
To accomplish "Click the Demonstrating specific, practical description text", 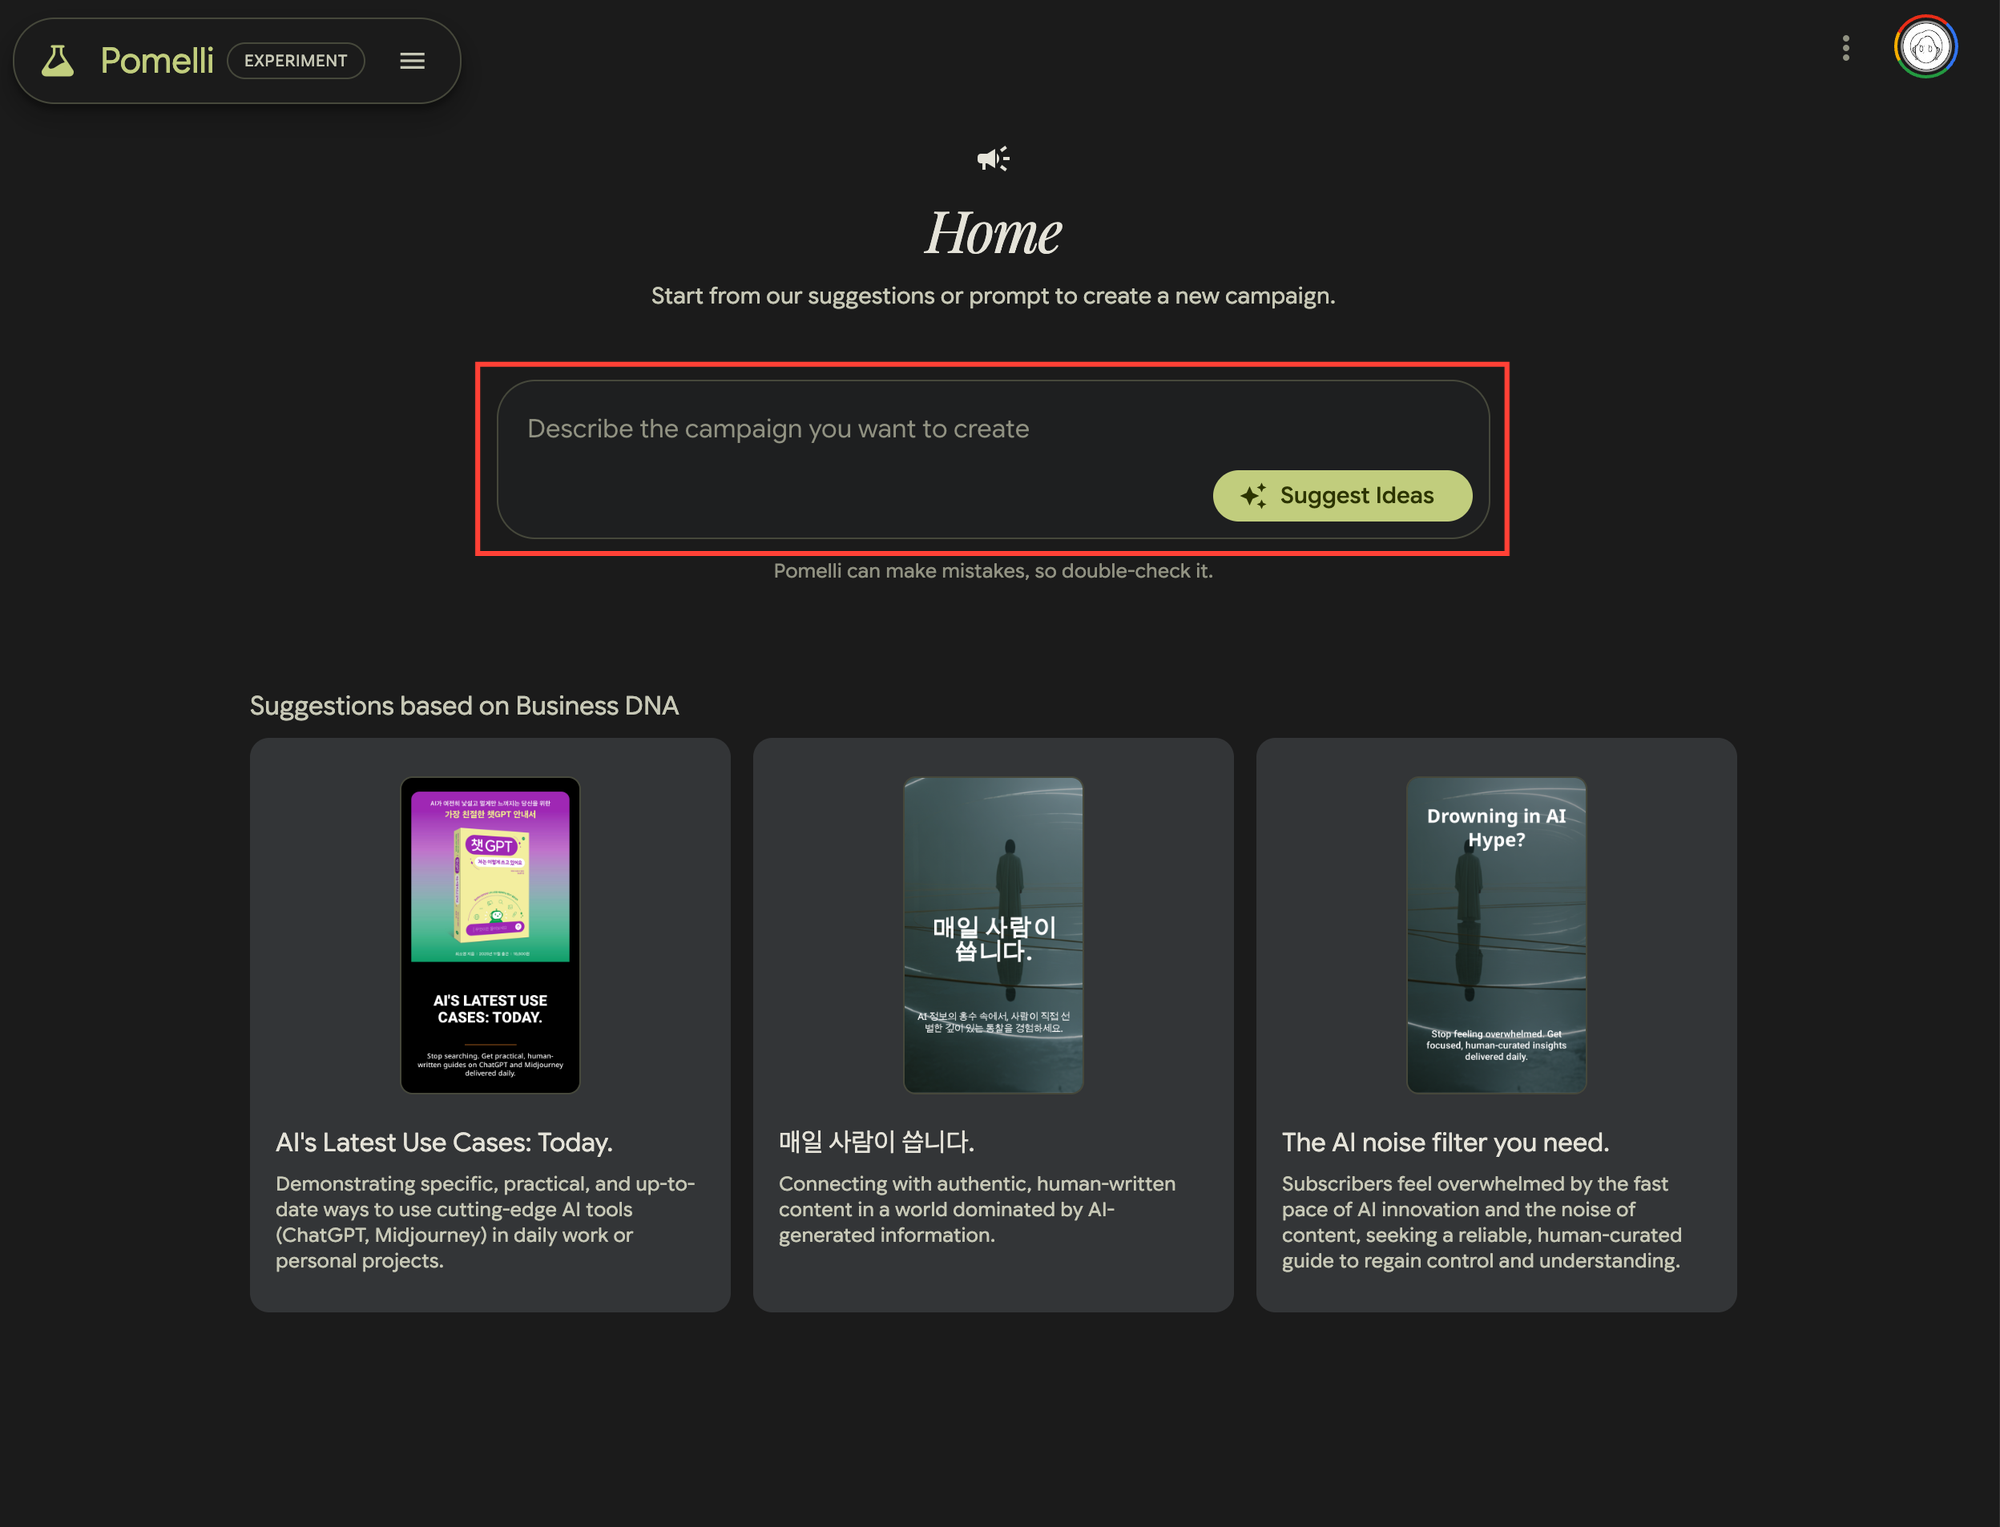I will 486,1222.
